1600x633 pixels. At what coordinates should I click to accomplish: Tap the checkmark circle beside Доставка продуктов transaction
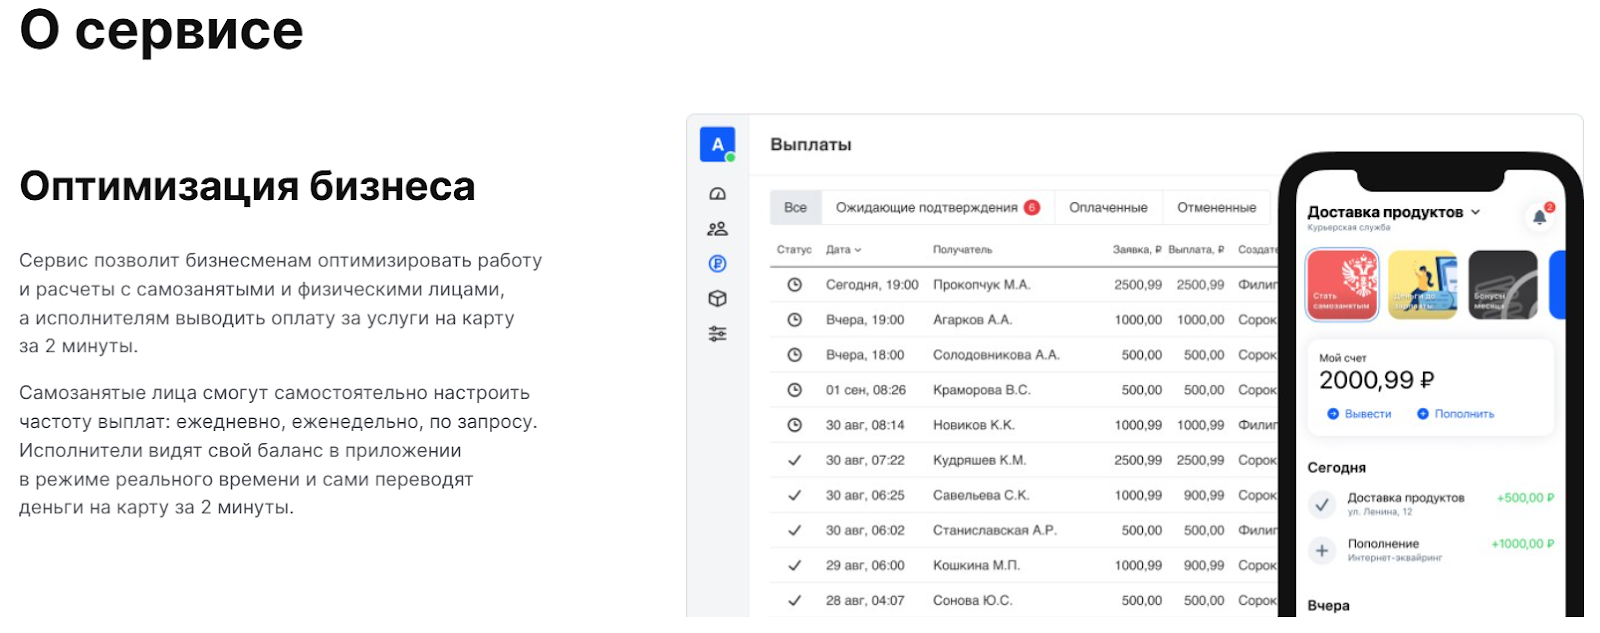click(x=1322, y=505)
